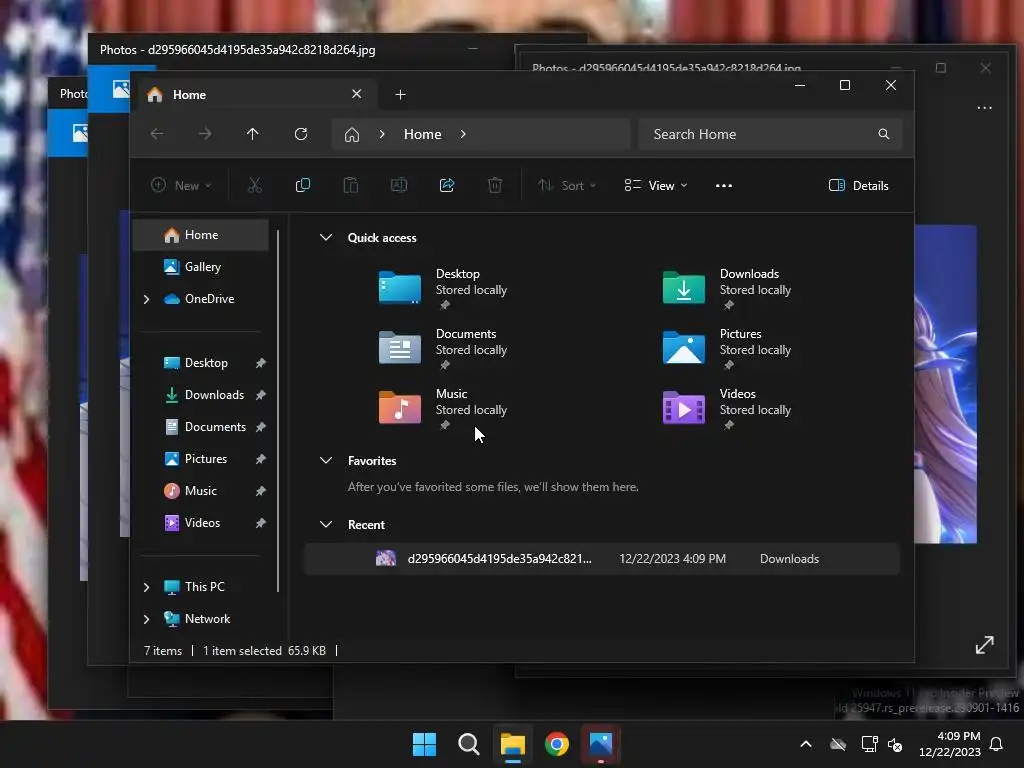Viewport: 1024px width, 768px height.
Task: Click the Copy icon in toolbar
Action: pos(302,185)
